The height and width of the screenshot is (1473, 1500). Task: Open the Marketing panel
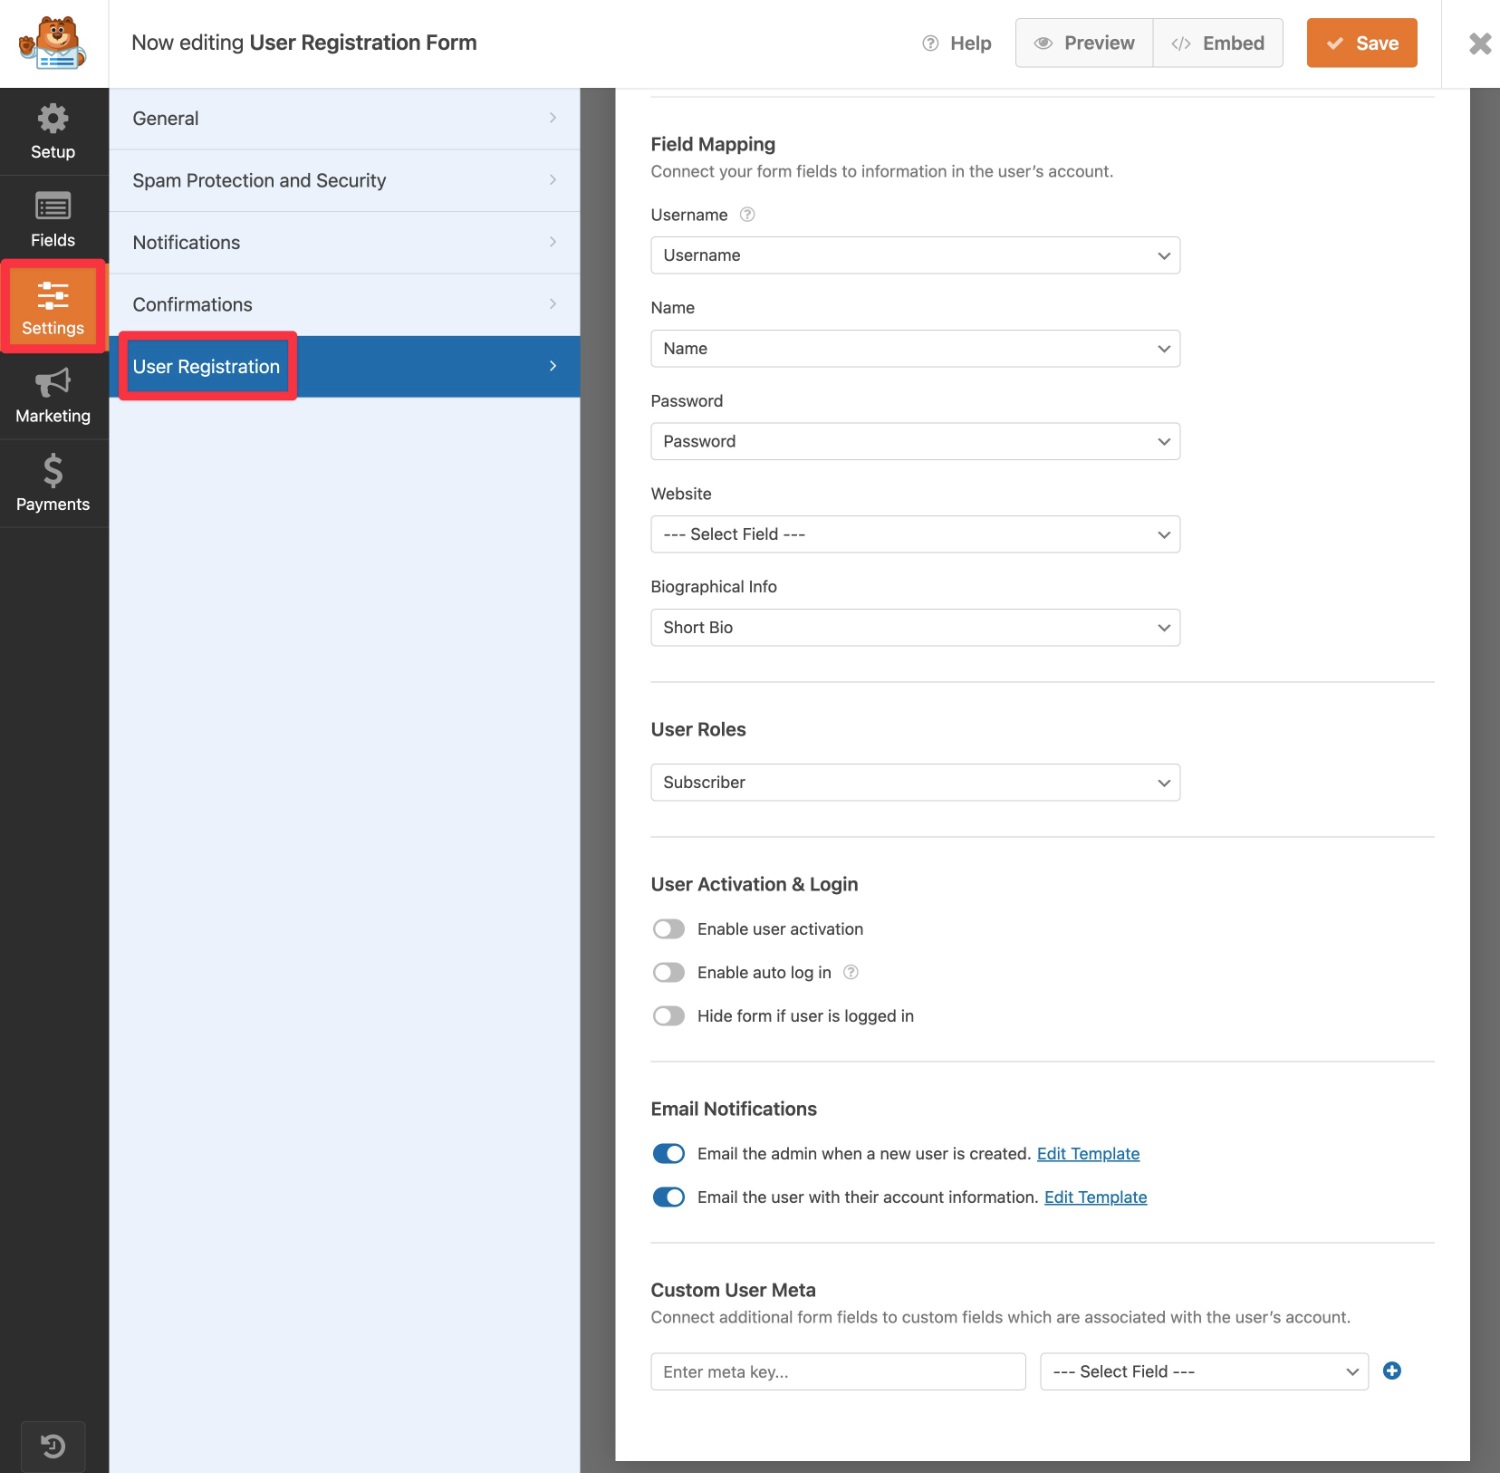click(53, 396)
